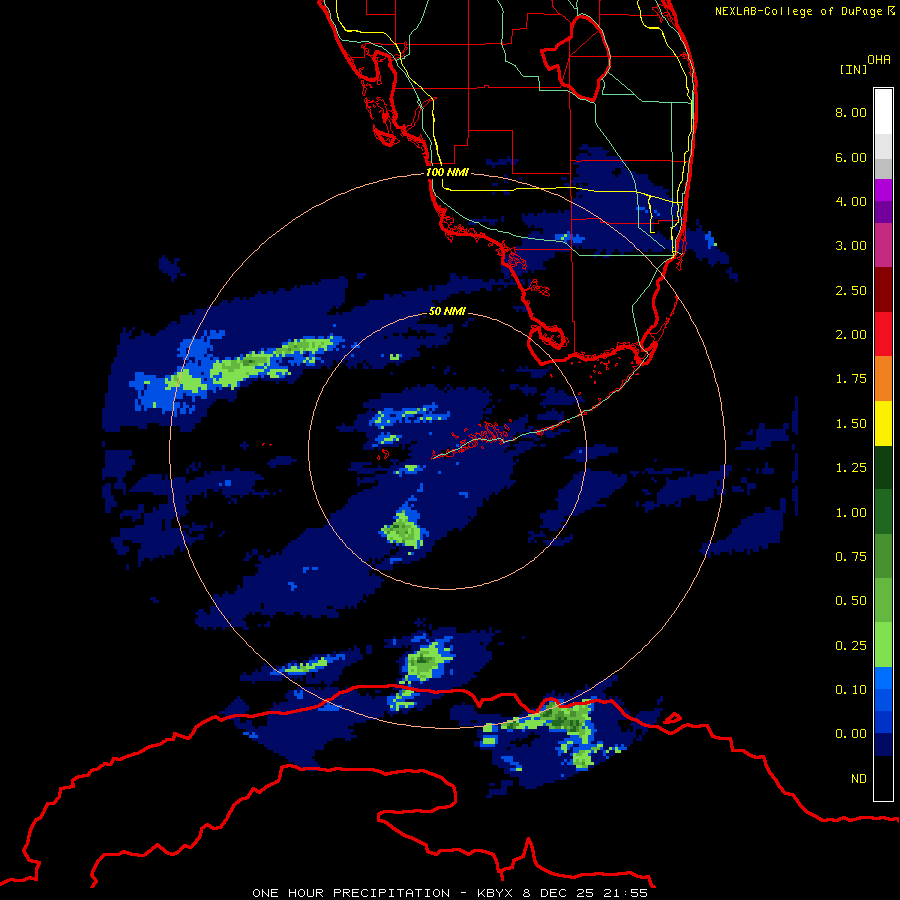Click the ND legend label
Viewport: 900px width, 900px height.
(859, 779)
